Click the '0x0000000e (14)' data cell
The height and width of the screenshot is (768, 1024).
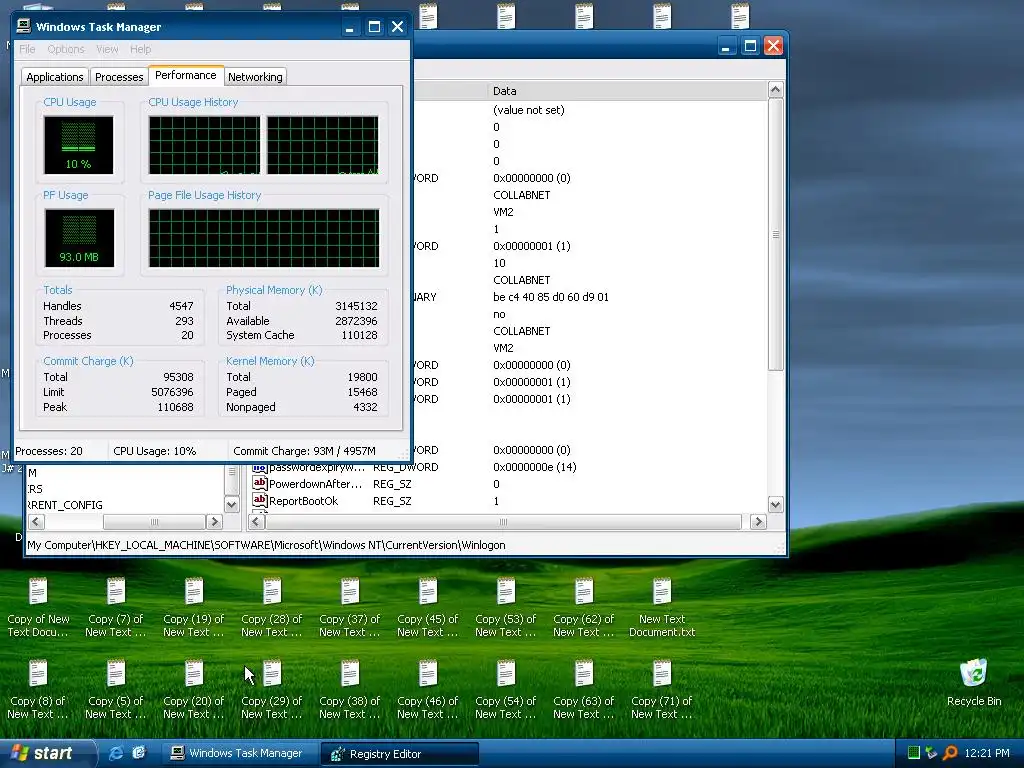(x=535, y=467)
